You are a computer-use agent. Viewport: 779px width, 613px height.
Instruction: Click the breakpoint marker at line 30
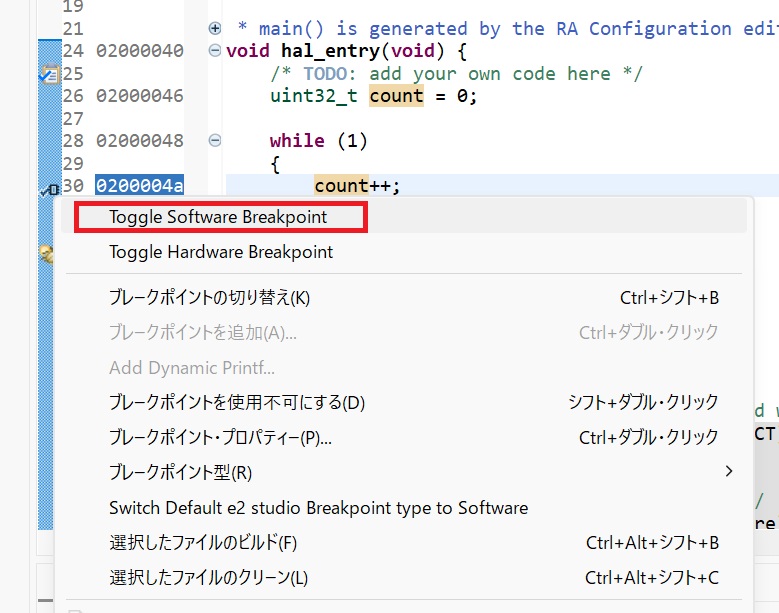(49, 189)
